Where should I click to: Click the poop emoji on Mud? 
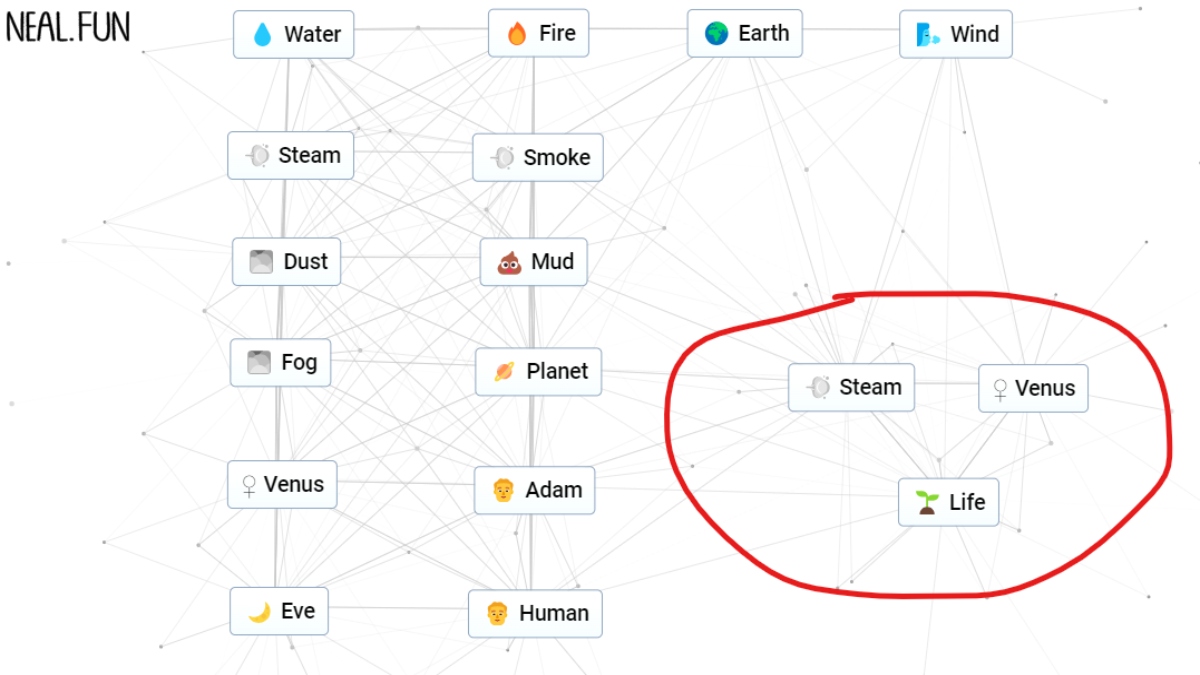click(509, 262)
